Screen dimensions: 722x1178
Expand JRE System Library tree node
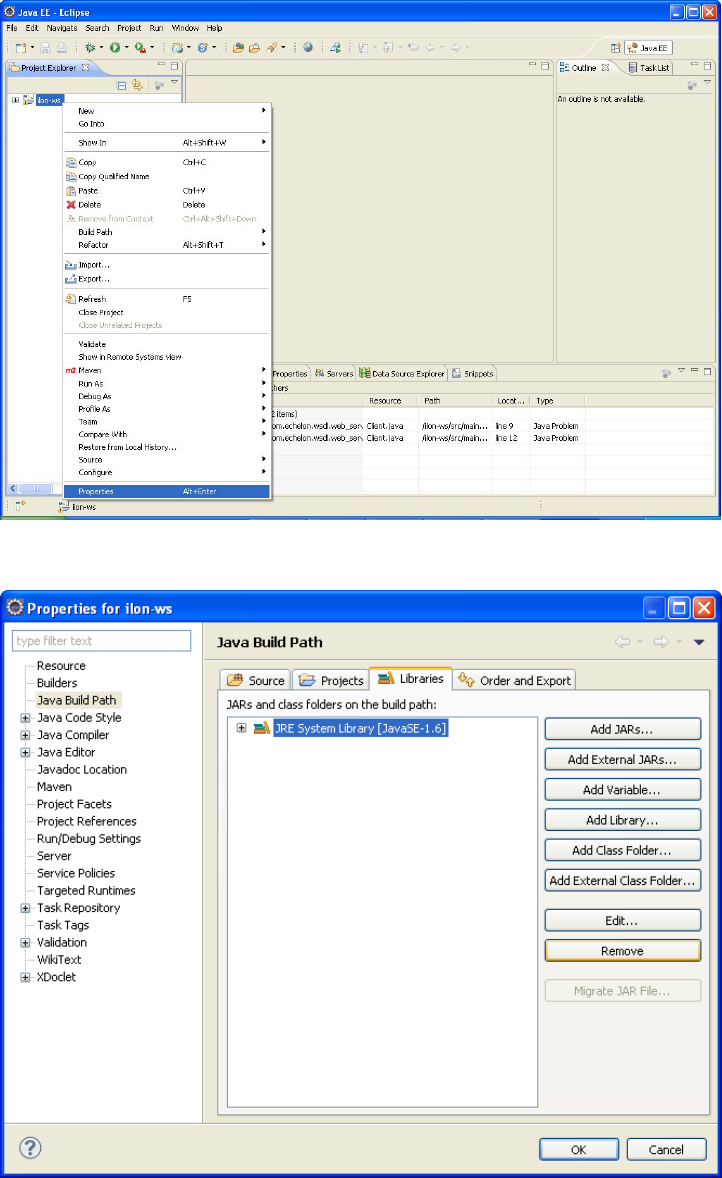(241, 728)
